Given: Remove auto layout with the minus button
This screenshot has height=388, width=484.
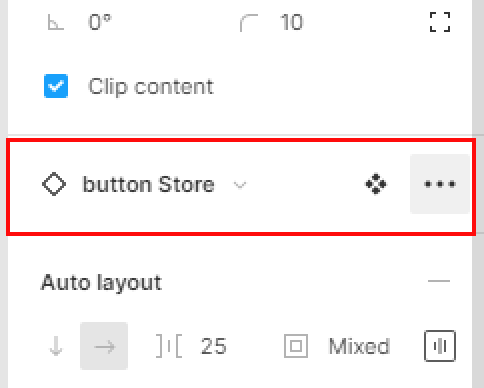Looking at the screenshot, I should coord(439,281).
